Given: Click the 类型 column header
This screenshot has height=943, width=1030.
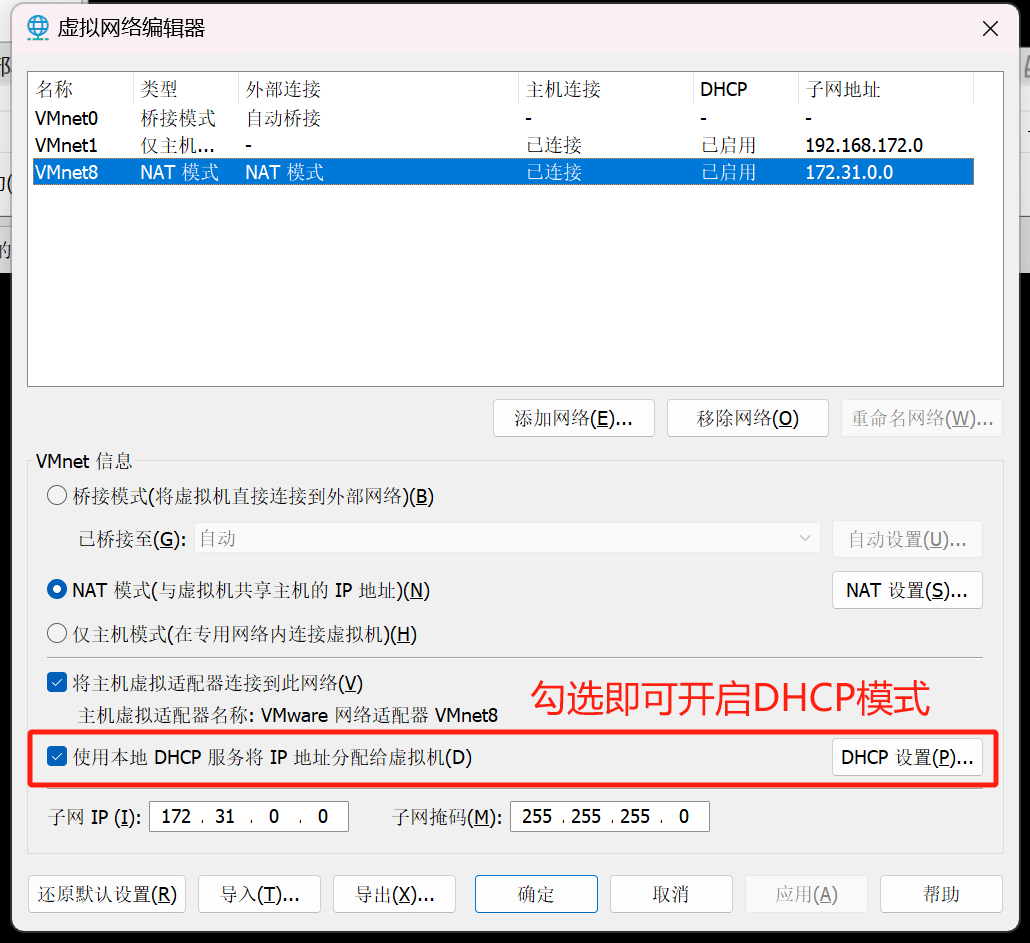Looking at the screenshot, I should pyautogui.click(x=186, y=89).
